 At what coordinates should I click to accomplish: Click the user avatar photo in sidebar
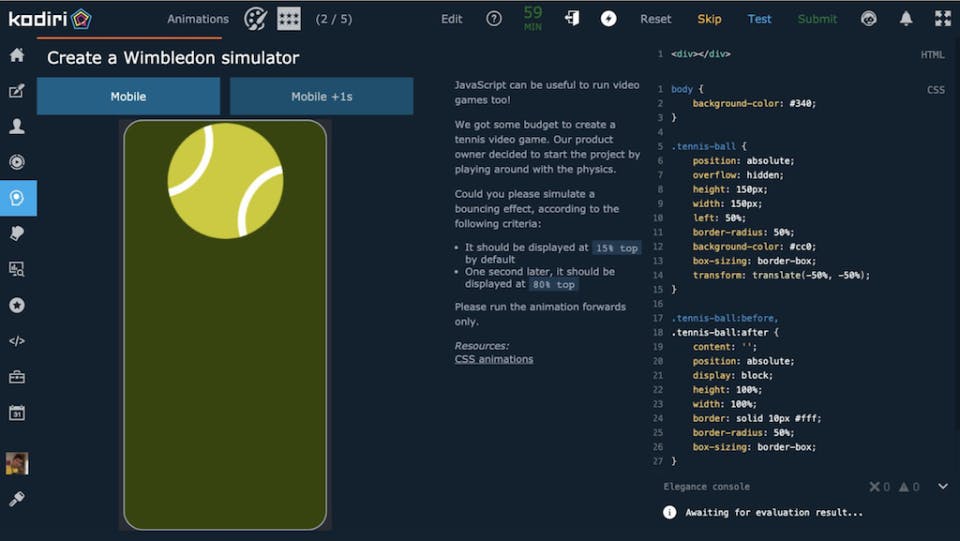click(x=17, y=463)
